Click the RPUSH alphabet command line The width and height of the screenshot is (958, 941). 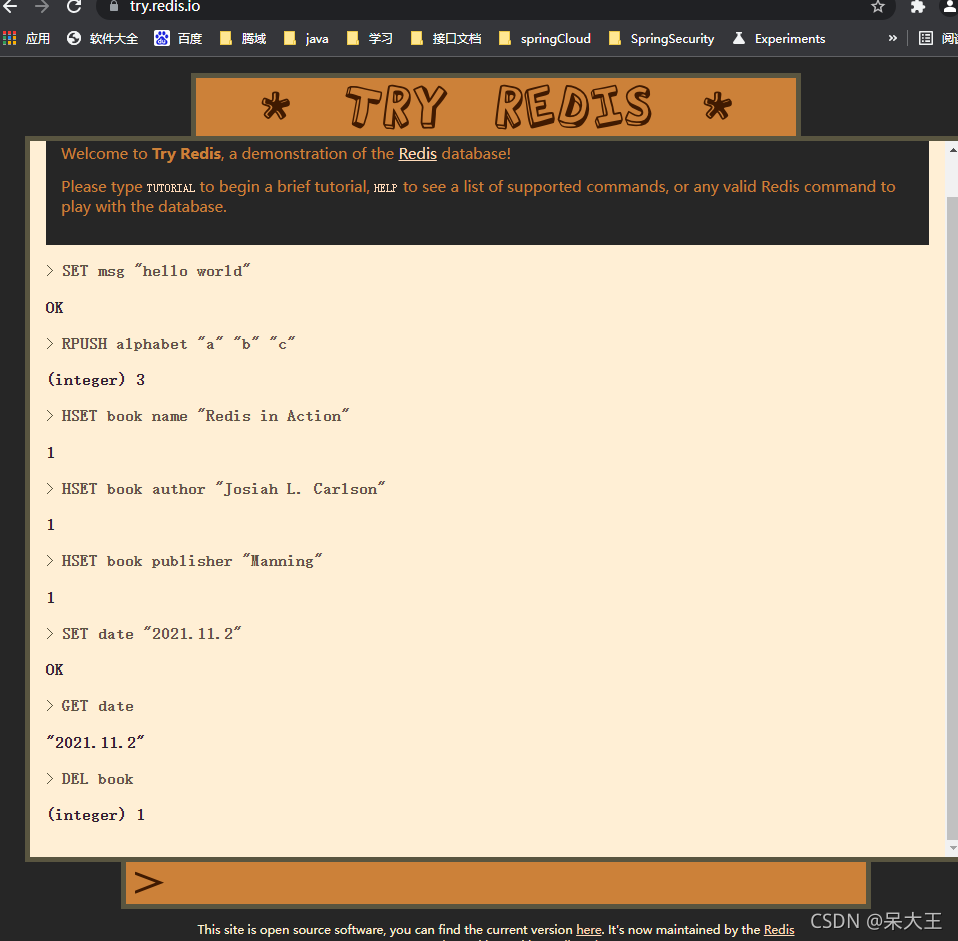click(171, 344)
